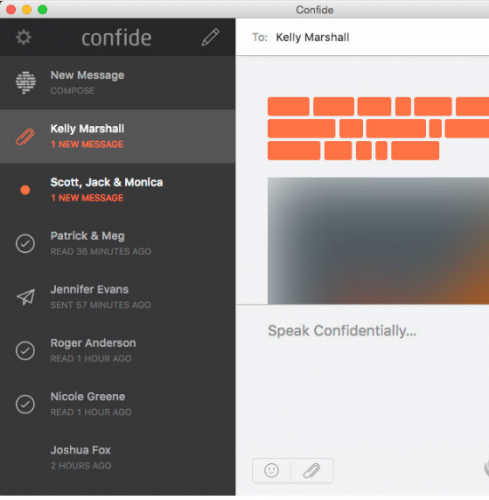Open the Scott, Jack & Monica conversation

coord(118,190)
